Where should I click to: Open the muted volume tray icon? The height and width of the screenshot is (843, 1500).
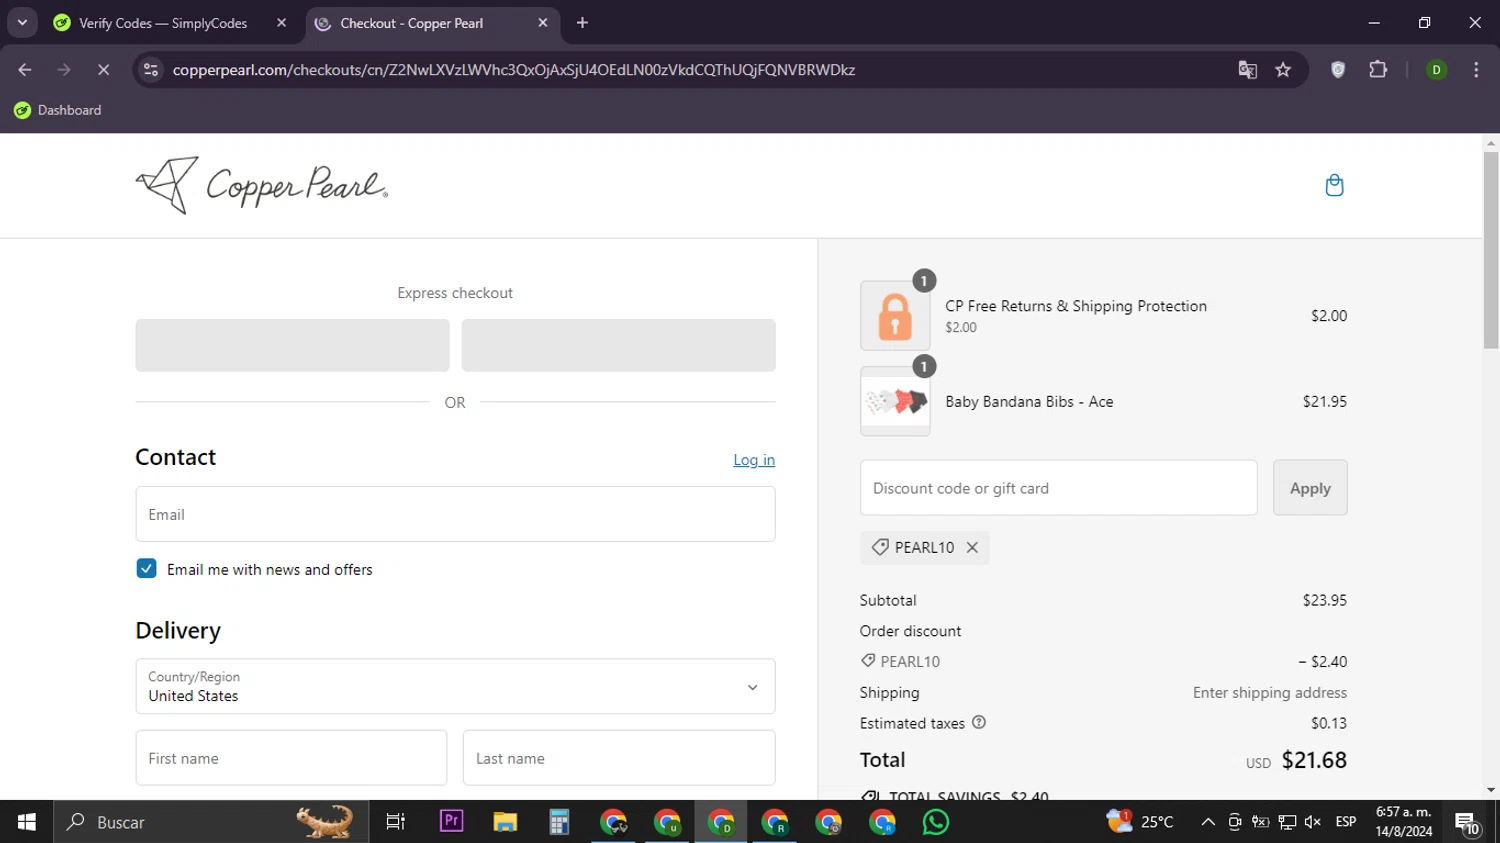tap(1313, 822)
